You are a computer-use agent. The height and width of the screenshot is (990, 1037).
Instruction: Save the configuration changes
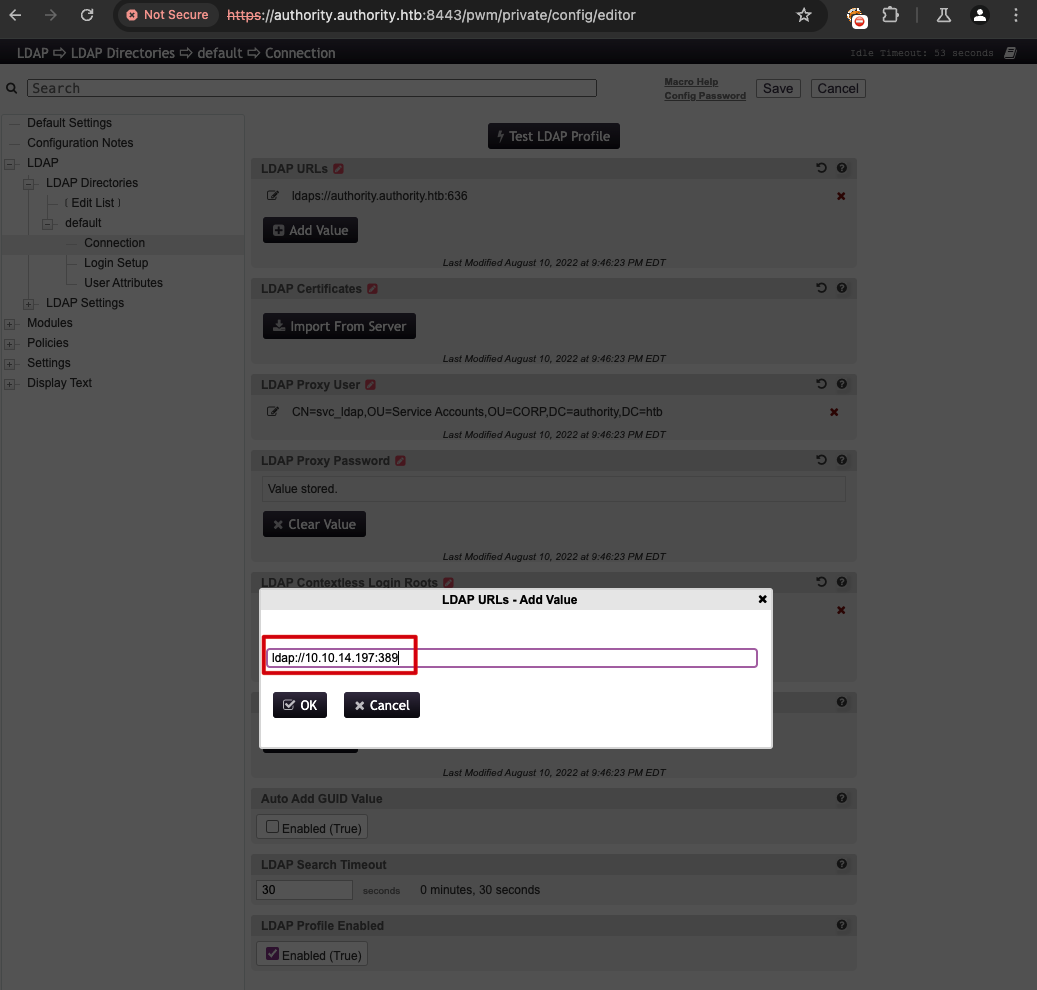(777, 88)
